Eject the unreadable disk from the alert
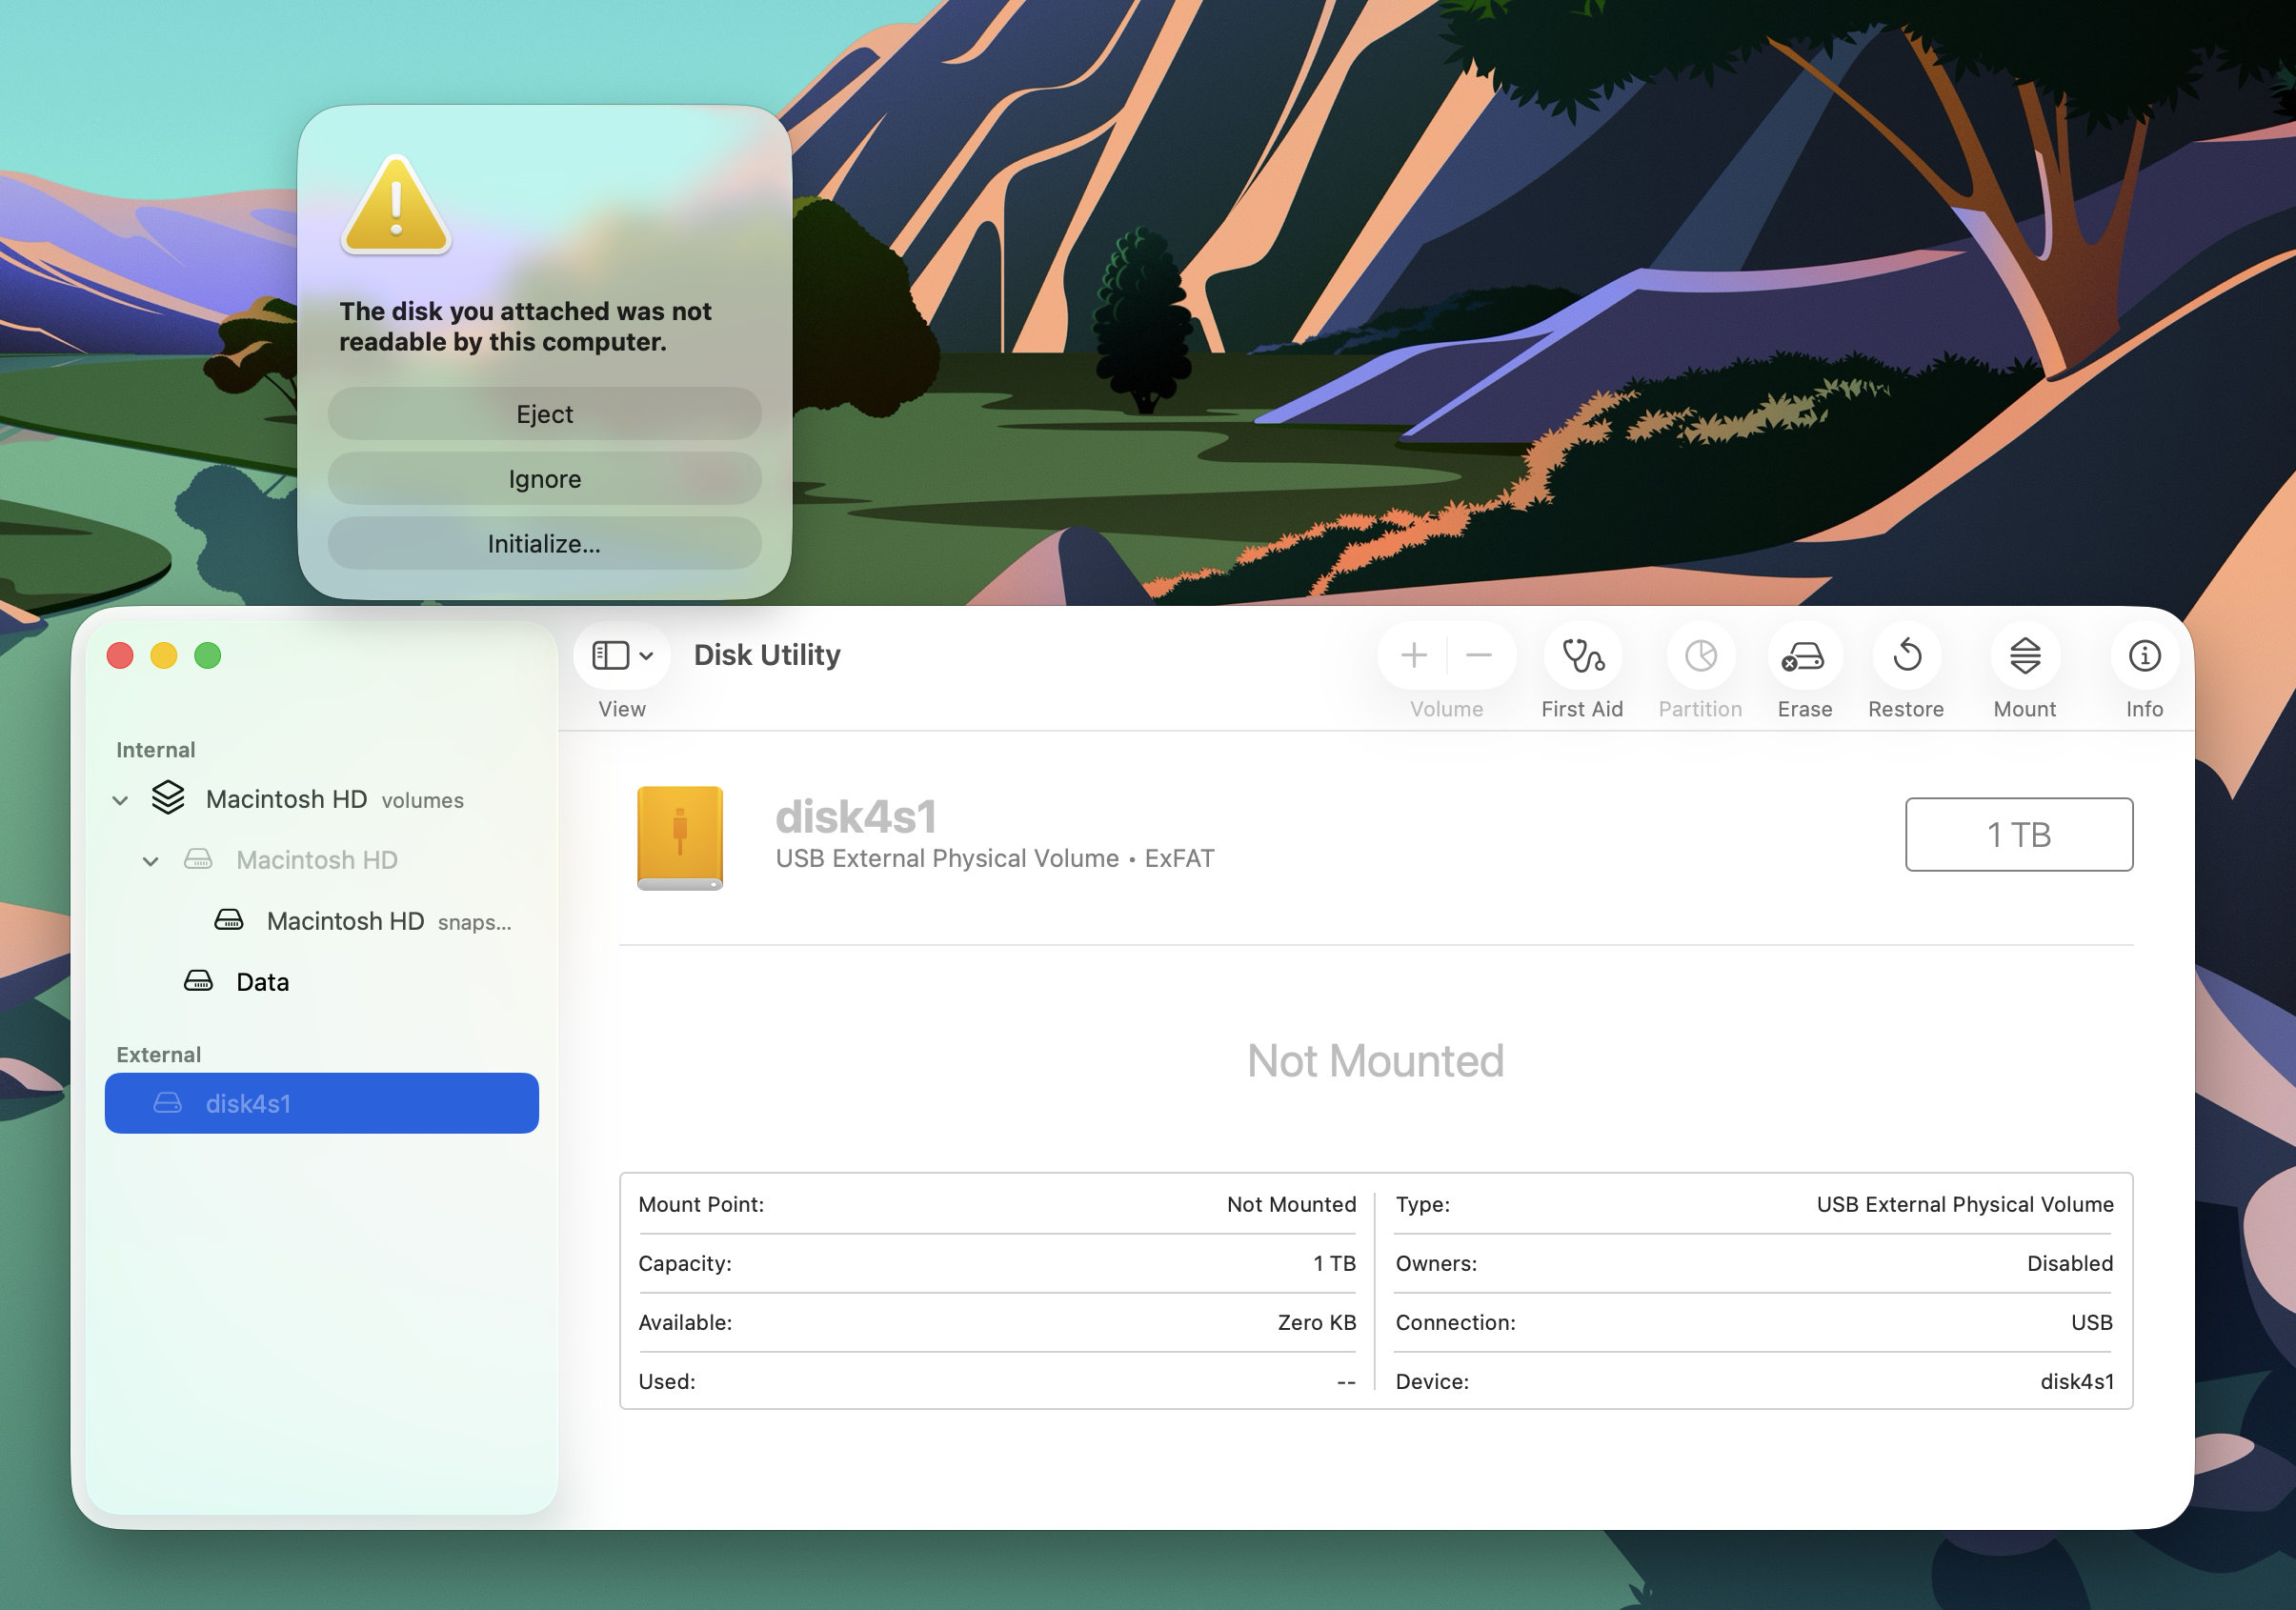2296x1610 pixels. (x=544, y=414)
